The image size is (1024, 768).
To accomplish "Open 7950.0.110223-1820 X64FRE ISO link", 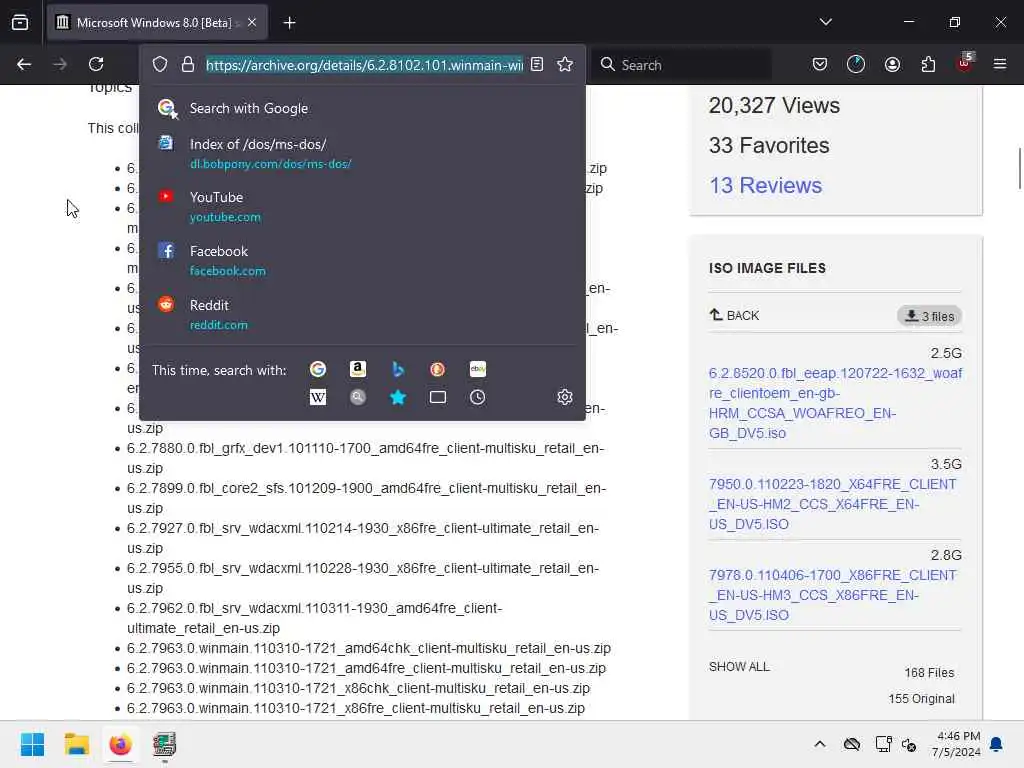I will (833, 504).
